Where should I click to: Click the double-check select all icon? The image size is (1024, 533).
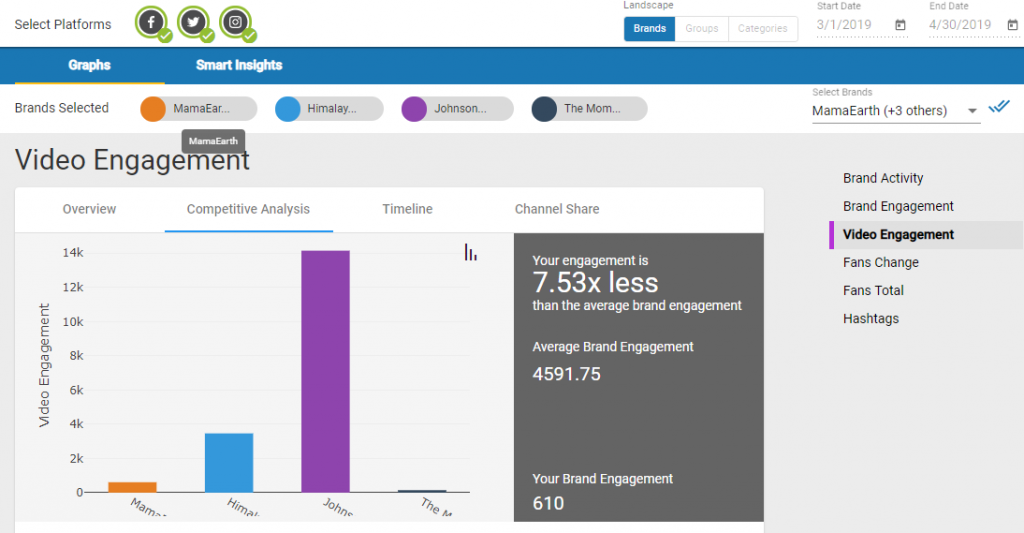[x=999, y=106]
